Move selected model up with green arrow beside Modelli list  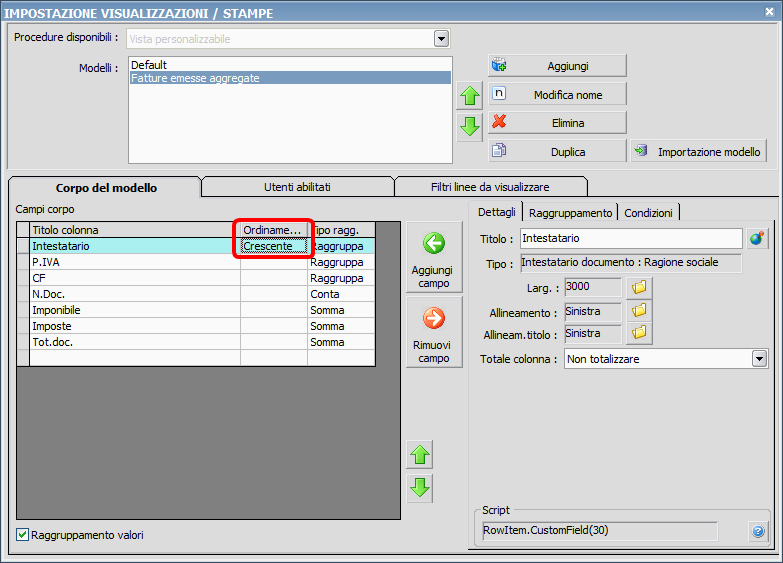[x=469, y=95]
